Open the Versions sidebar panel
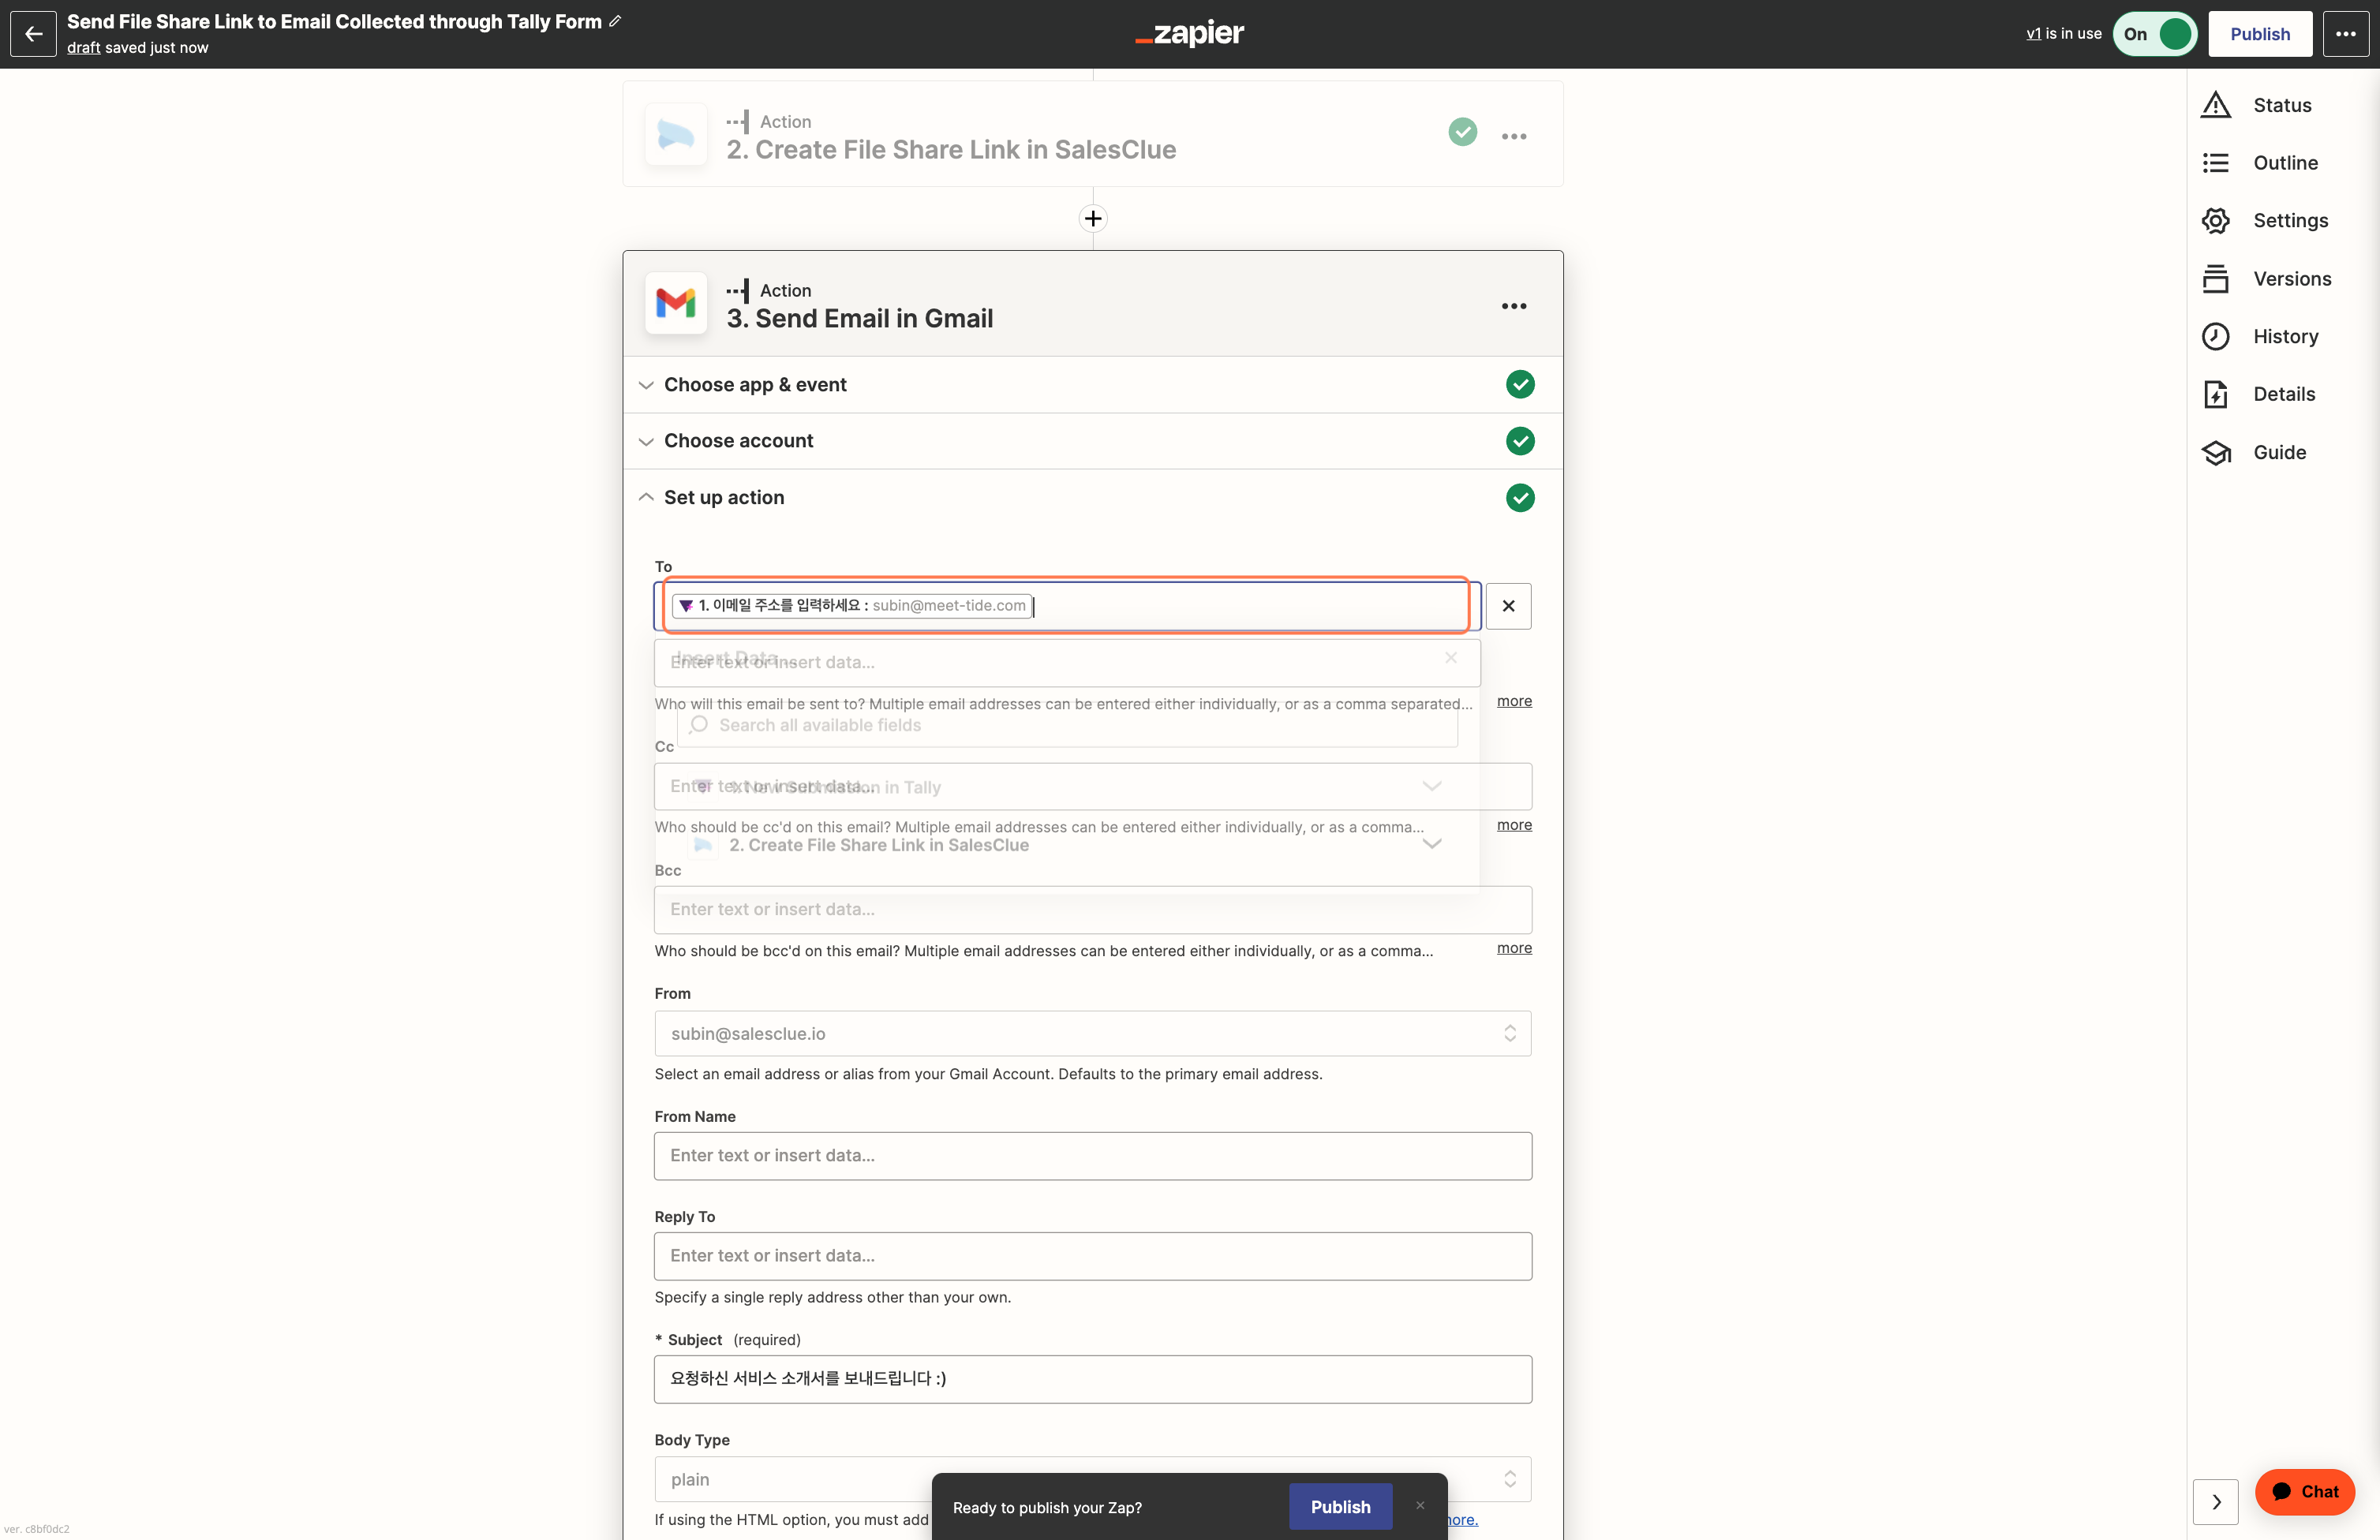The image size is (2380, 1540). [2267, 279]
